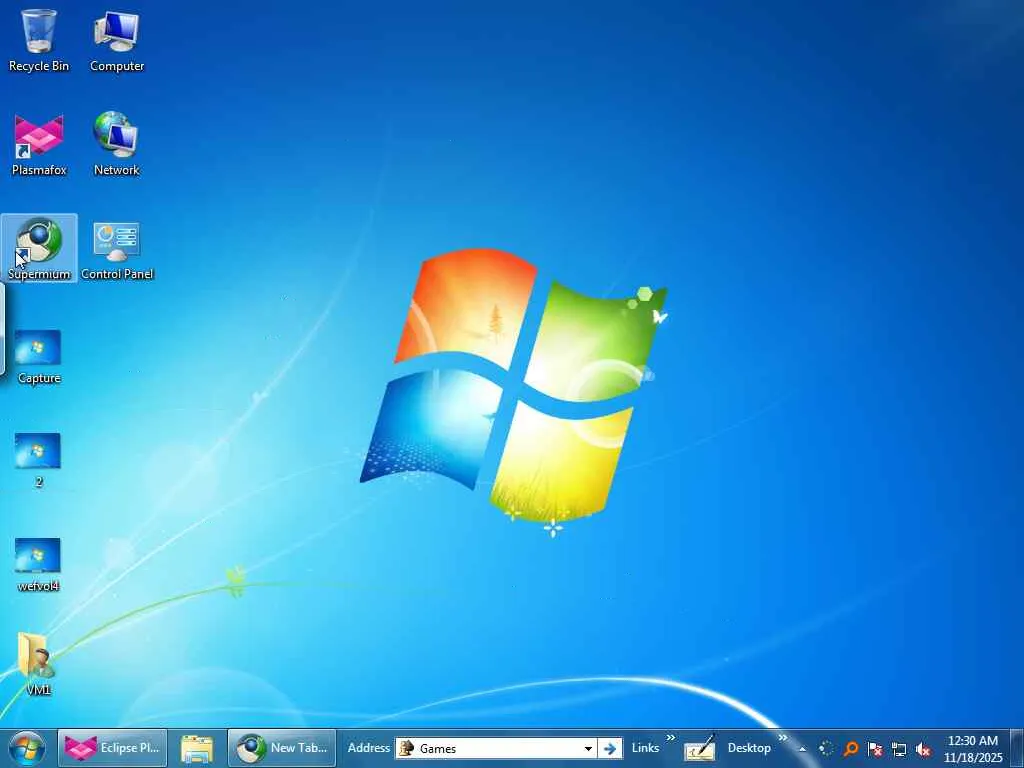Select the image file named 2
1024x768 pixels.
click(39, 460)
